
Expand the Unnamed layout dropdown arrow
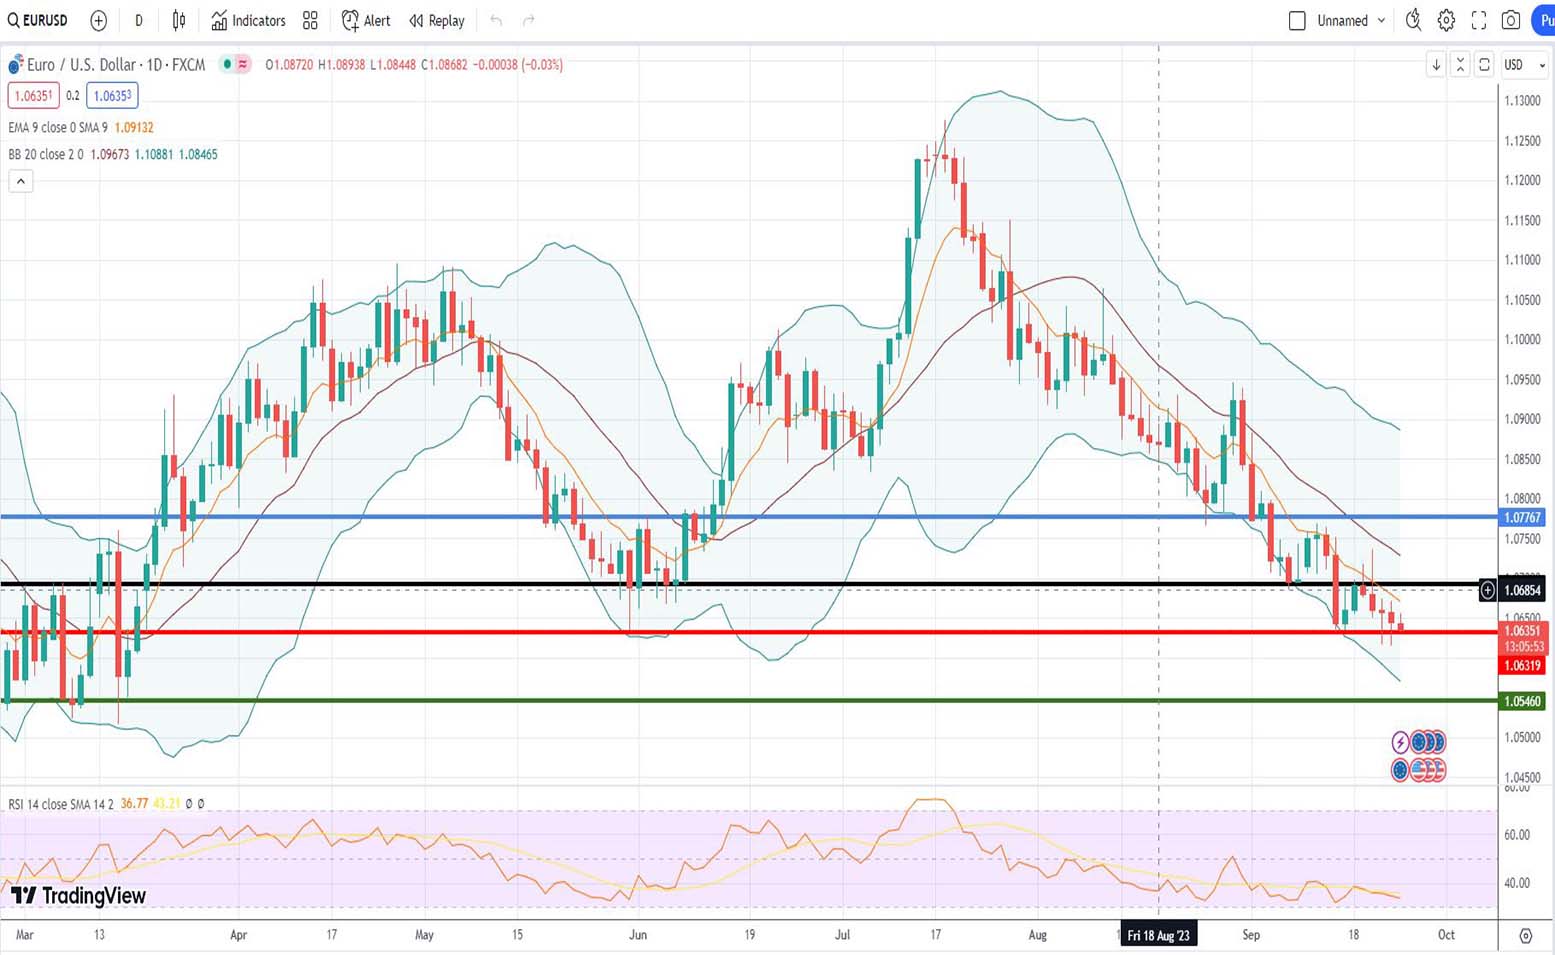1382,20
